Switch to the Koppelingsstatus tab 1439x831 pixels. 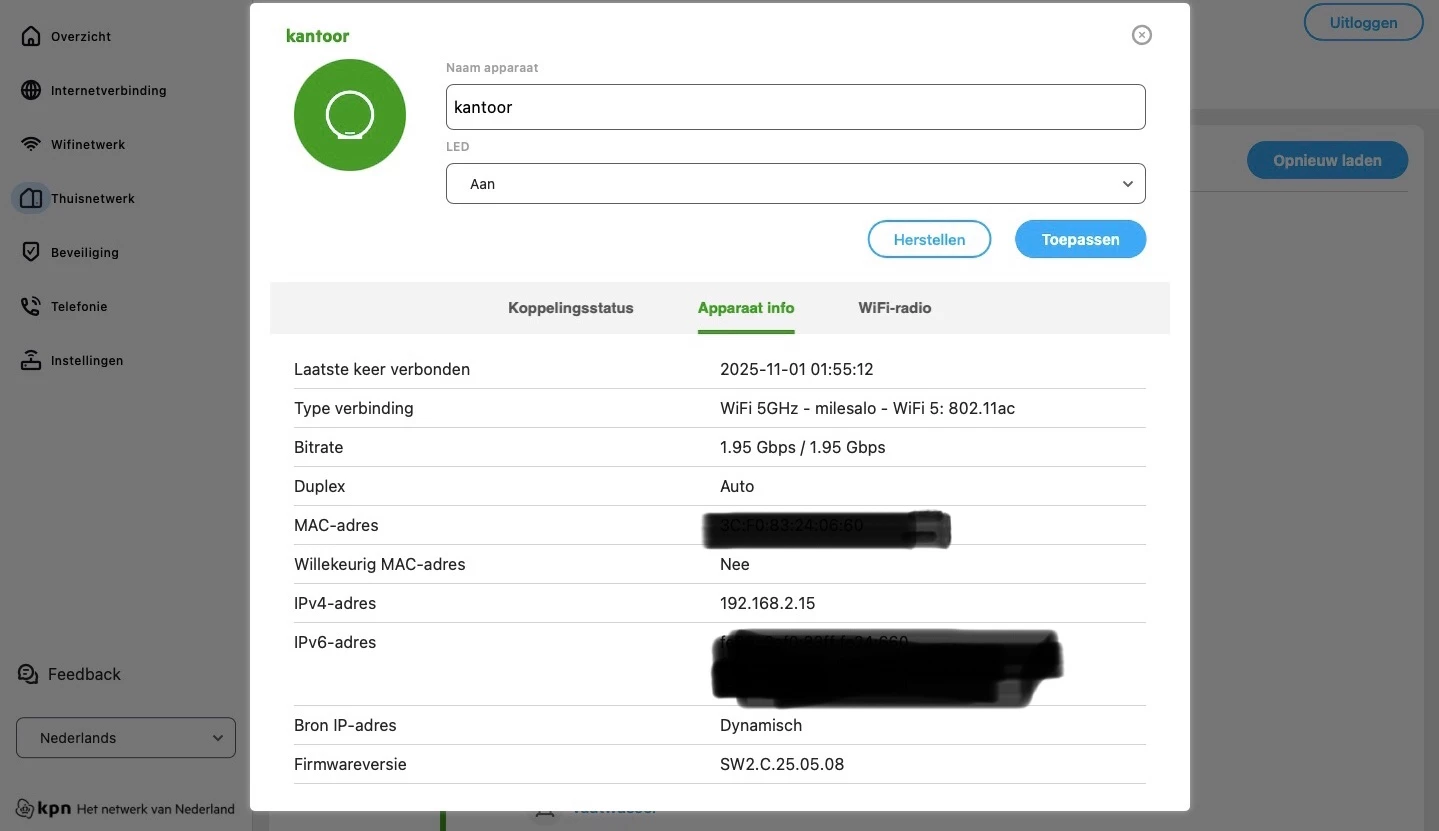[x=571, y=308]
